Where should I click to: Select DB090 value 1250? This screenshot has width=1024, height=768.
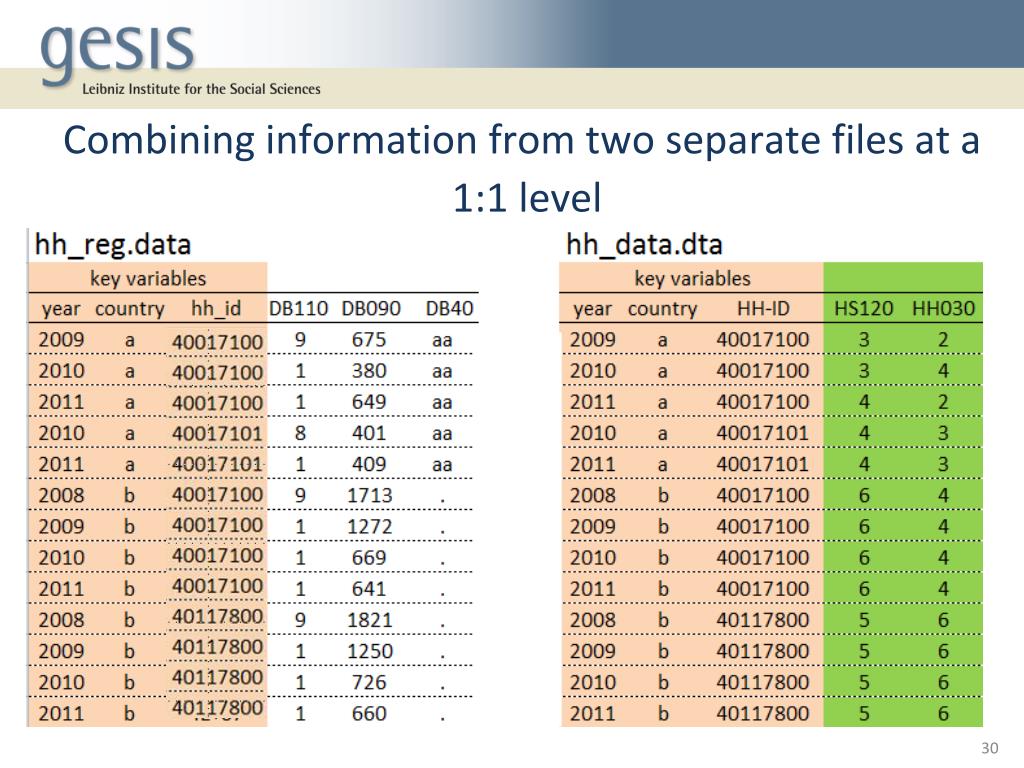click(x=370, y=651)
